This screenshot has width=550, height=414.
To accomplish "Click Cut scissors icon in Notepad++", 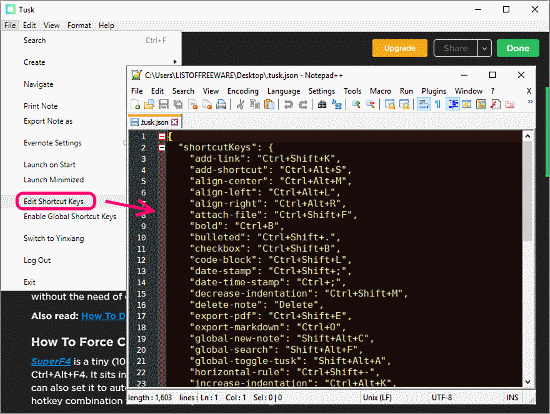I will [x=240, y=104].
